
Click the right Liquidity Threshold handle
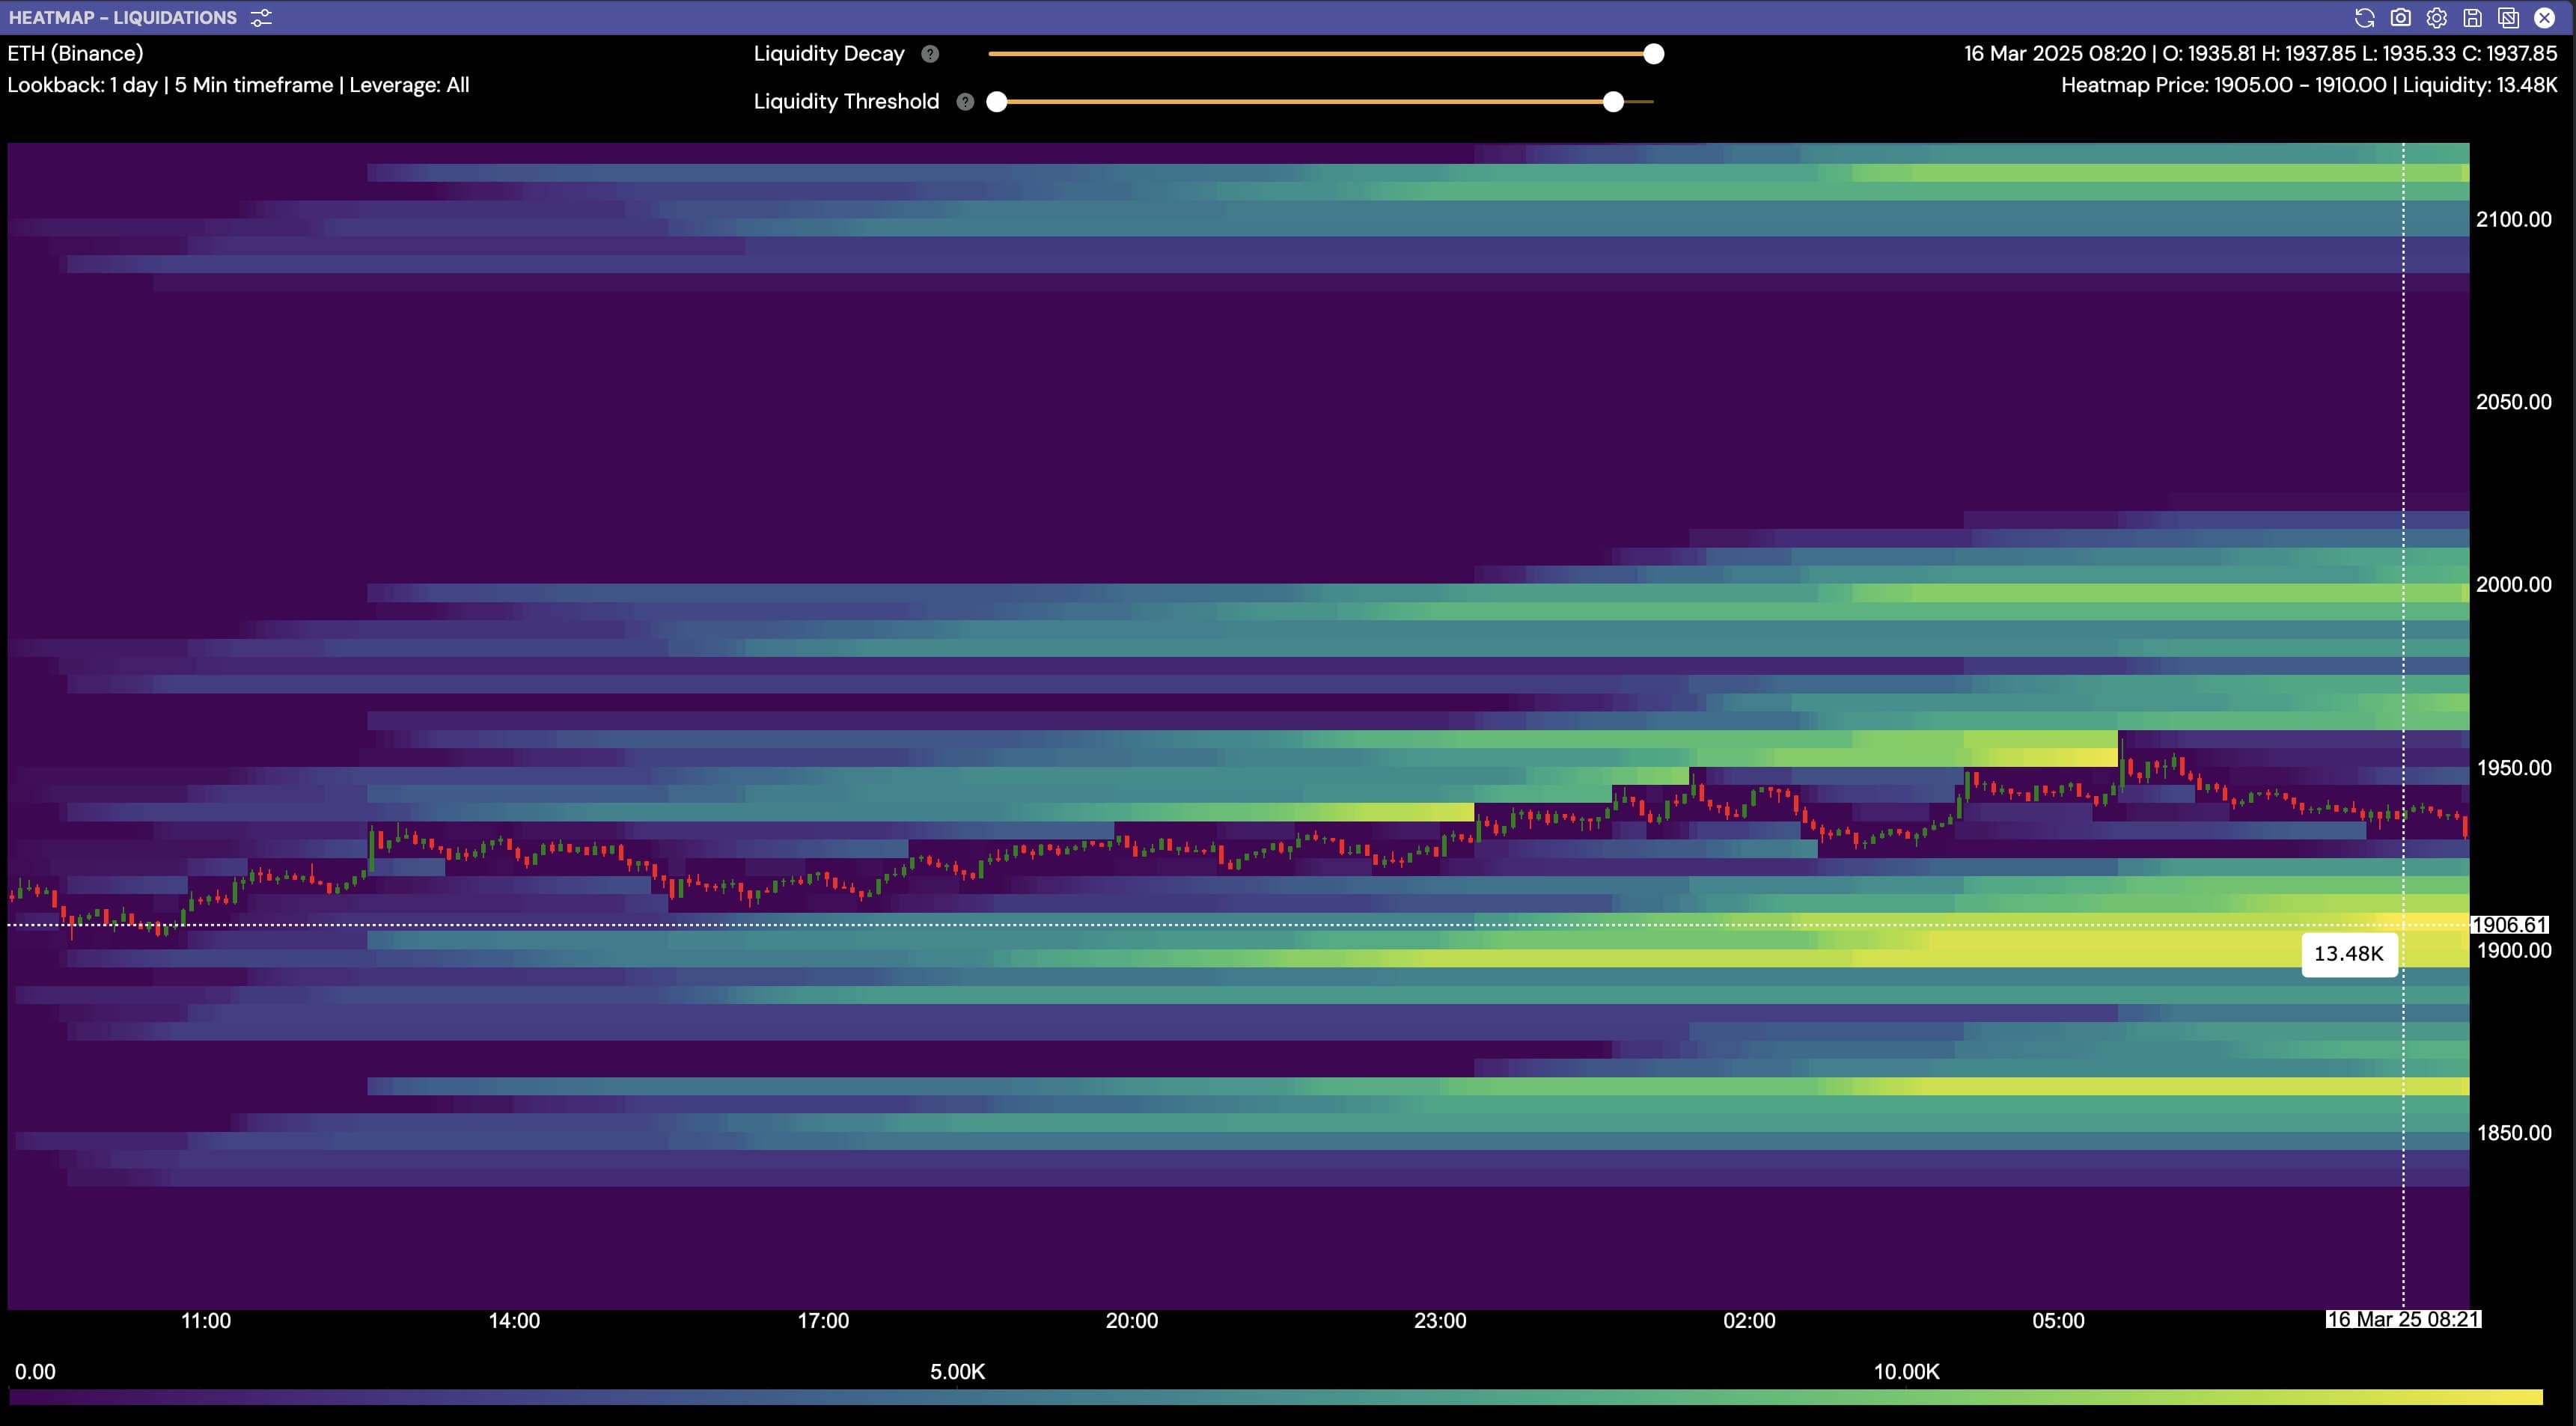1613,102
